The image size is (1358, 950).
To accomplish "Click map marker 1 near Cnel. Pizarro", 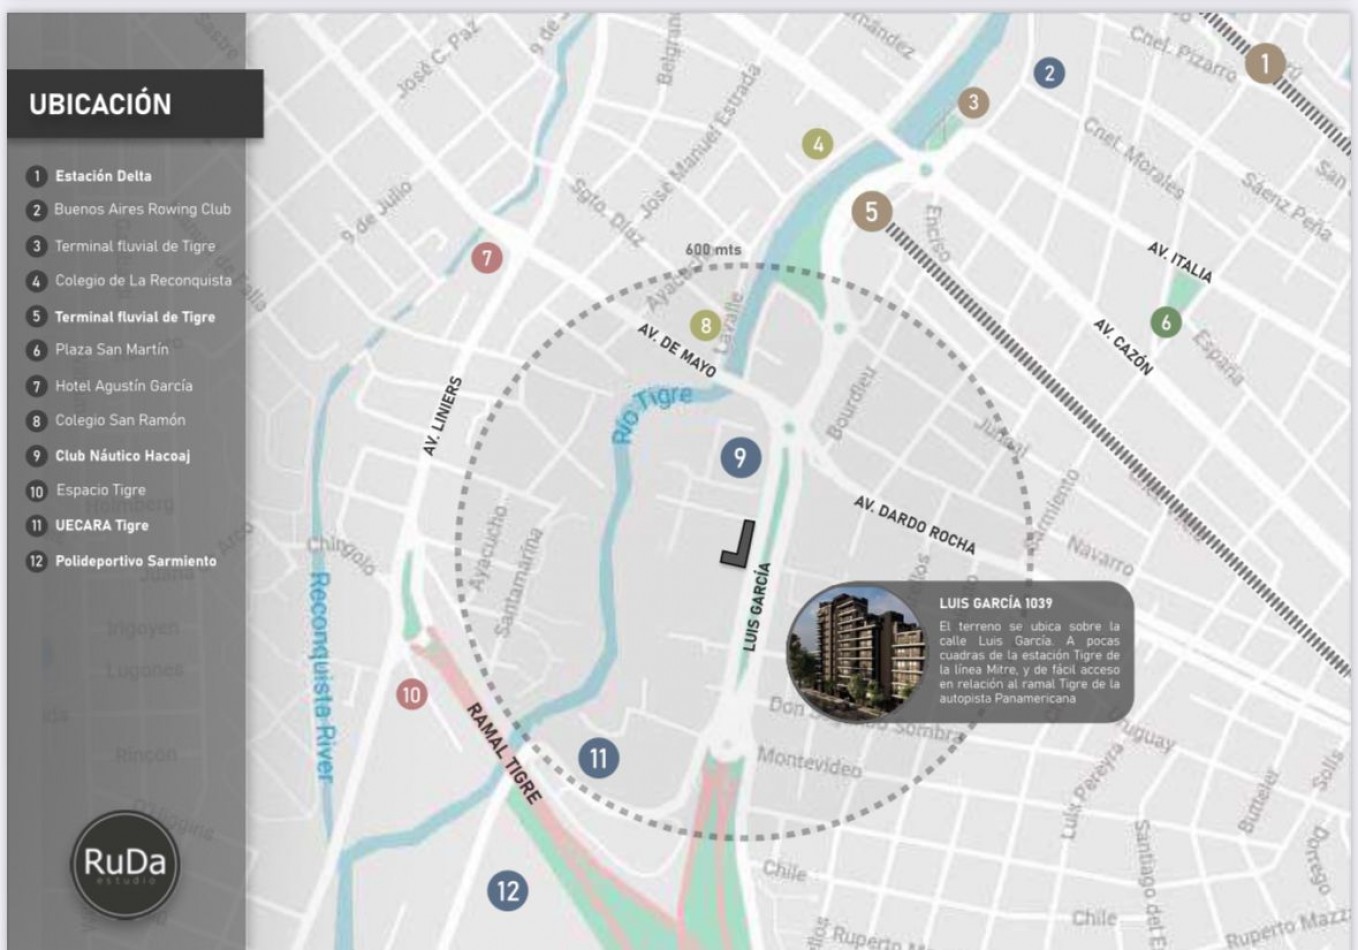I will click(x=1264, y=64).
